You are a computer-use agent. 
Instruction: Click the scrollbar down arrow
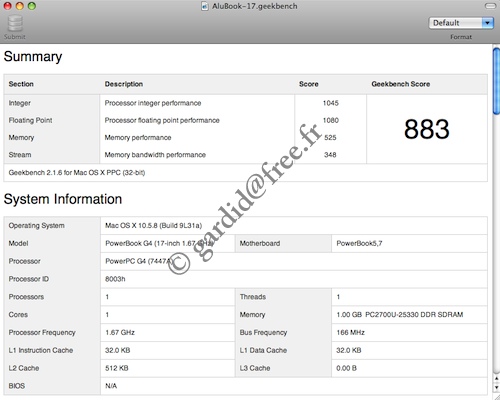click(x=497, y=388)
